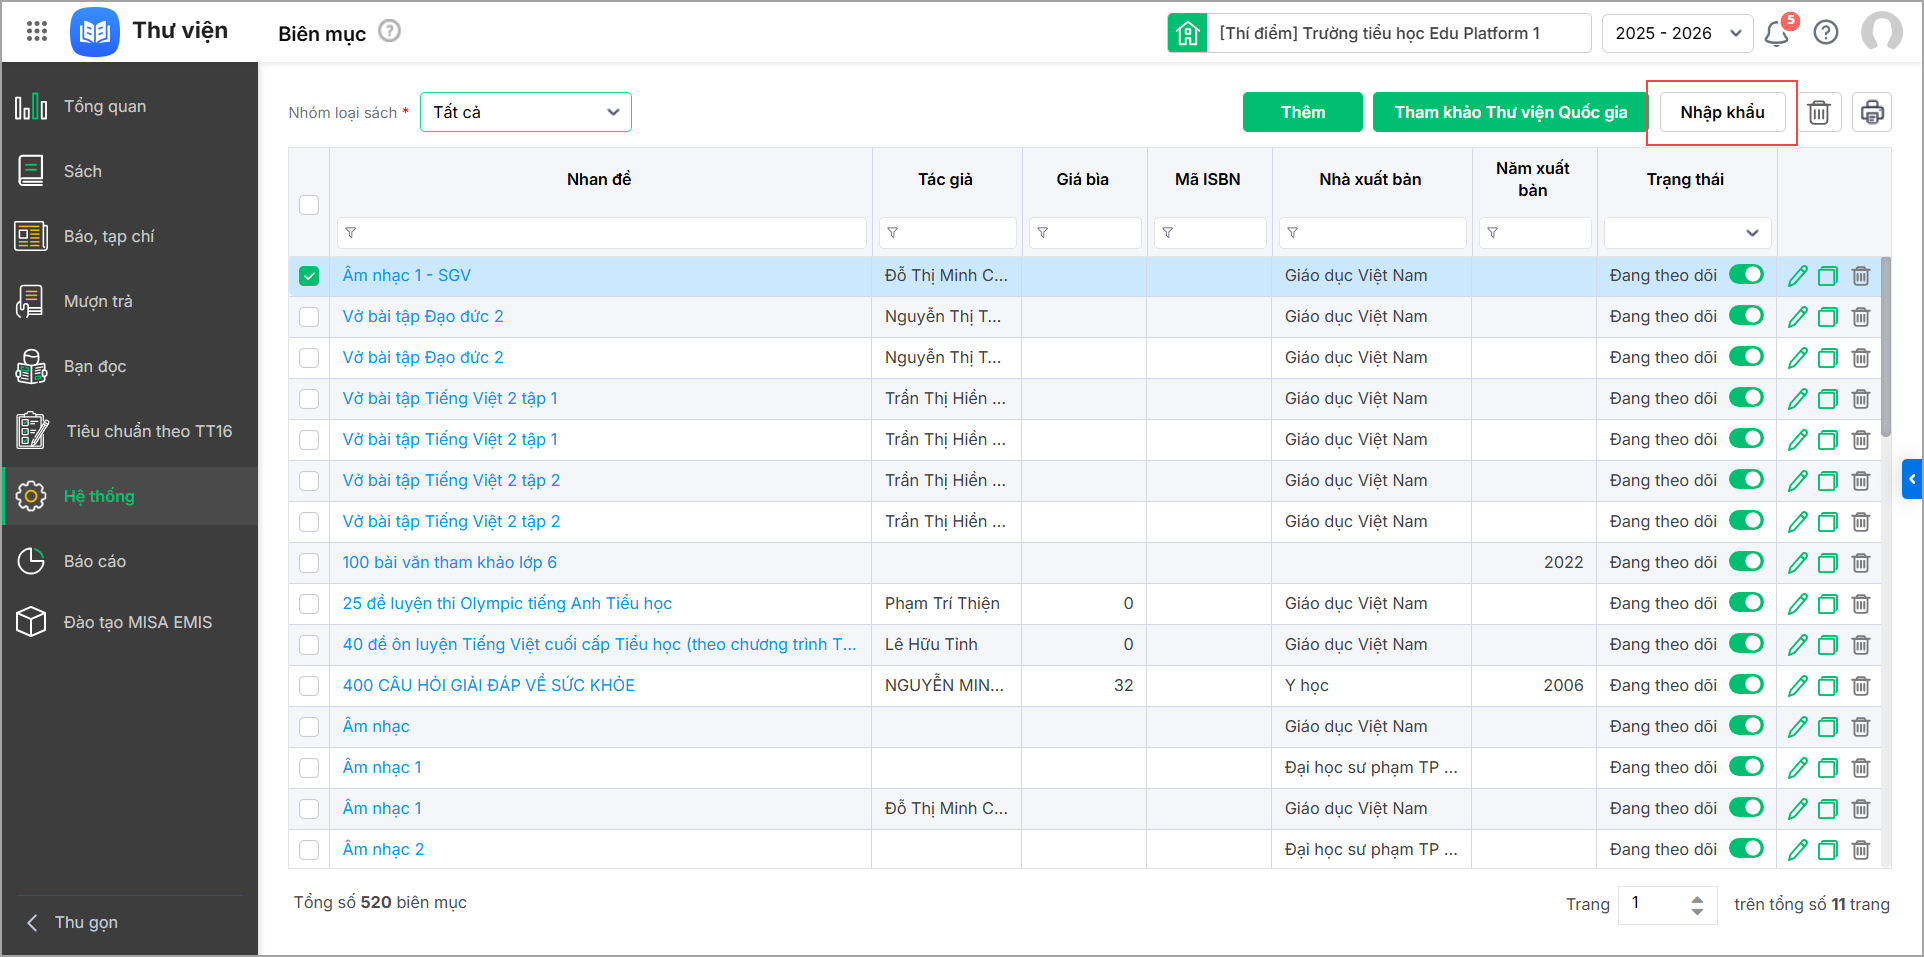Tick the select-all header checkbox

[309, 205]
